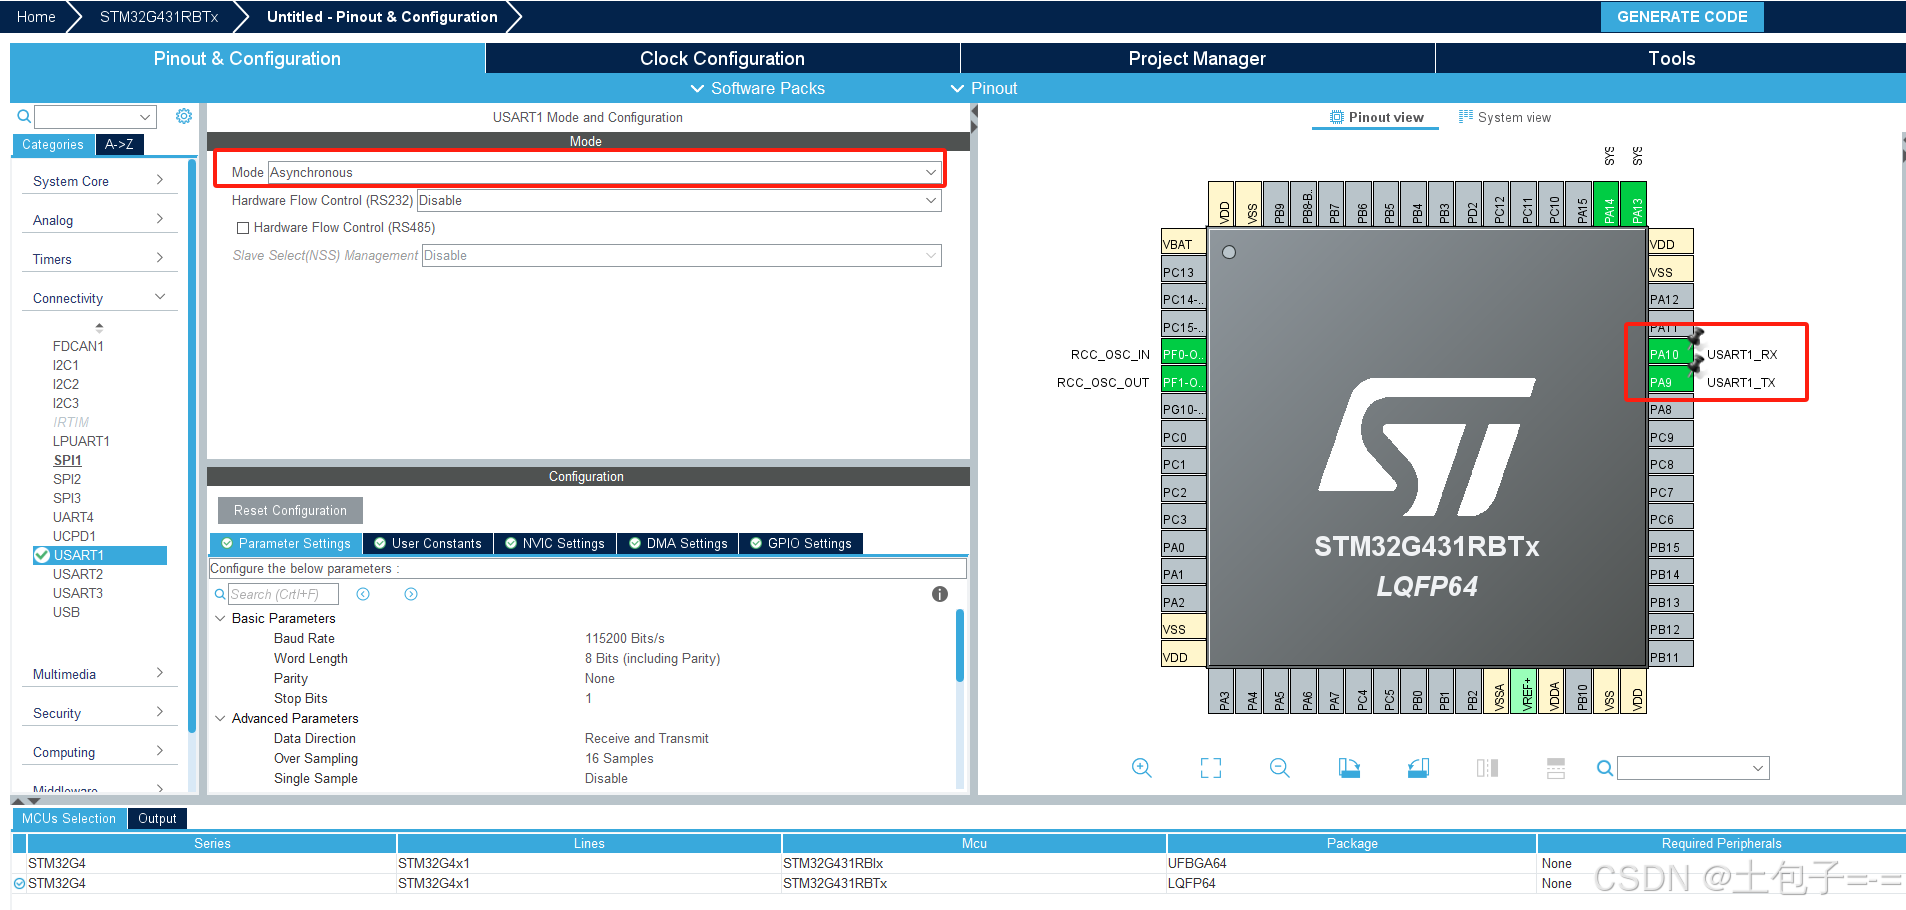
Task: Open the pin search dropdown
Action: tap(1693, 768)
